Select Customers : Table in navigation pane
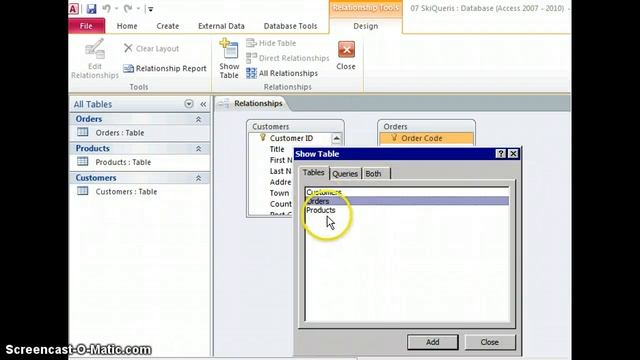 coord(126,191)
